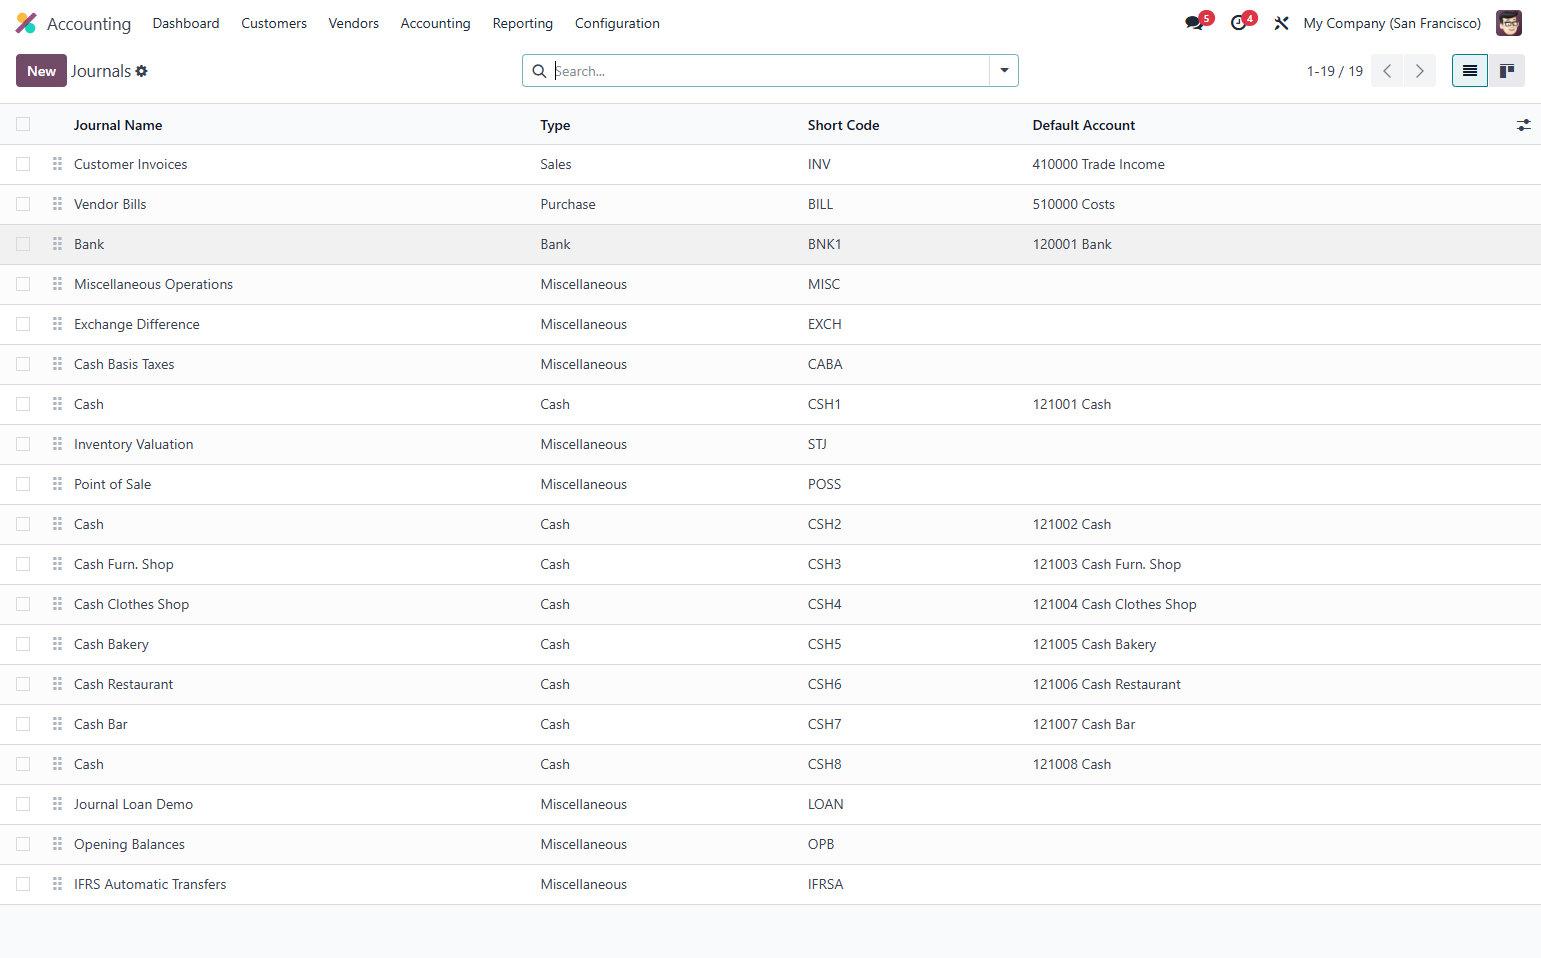Open the Accounting dropdown menu
Viewport: 1541px width, 958px height.
(x=435, y=23)
